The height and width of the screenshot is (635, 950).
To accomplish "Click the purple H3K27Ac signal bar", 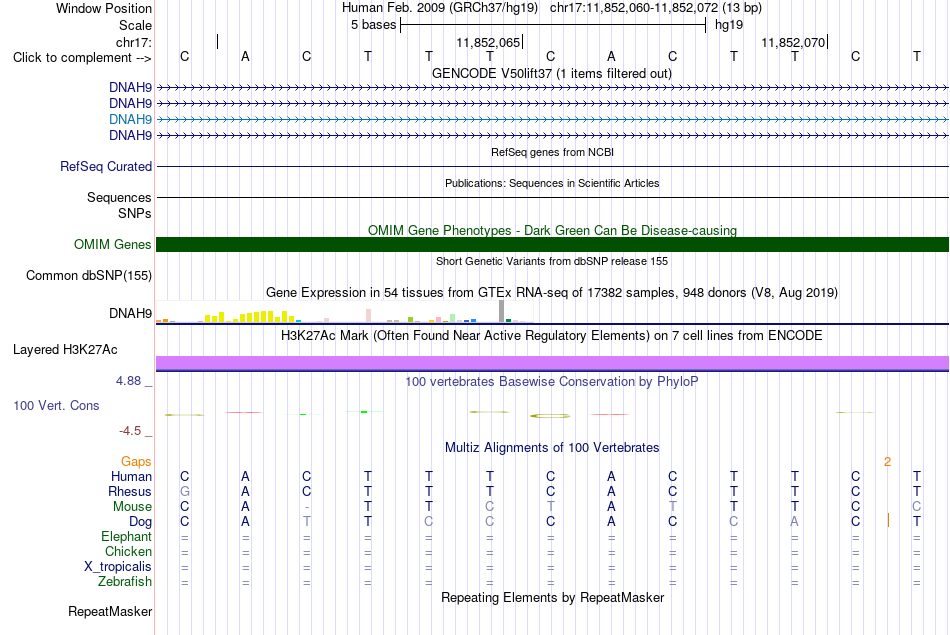I will (552, 363).
